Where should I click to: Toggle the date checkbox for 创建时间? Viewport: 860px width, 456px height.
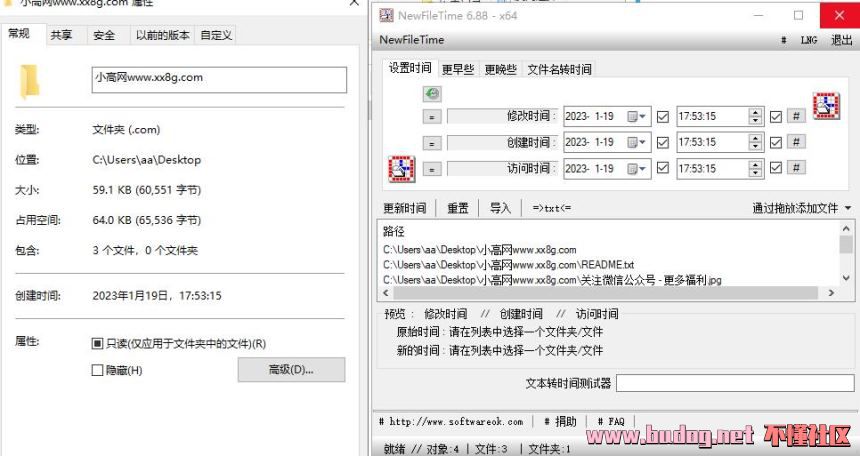click(x=663, y=142)
